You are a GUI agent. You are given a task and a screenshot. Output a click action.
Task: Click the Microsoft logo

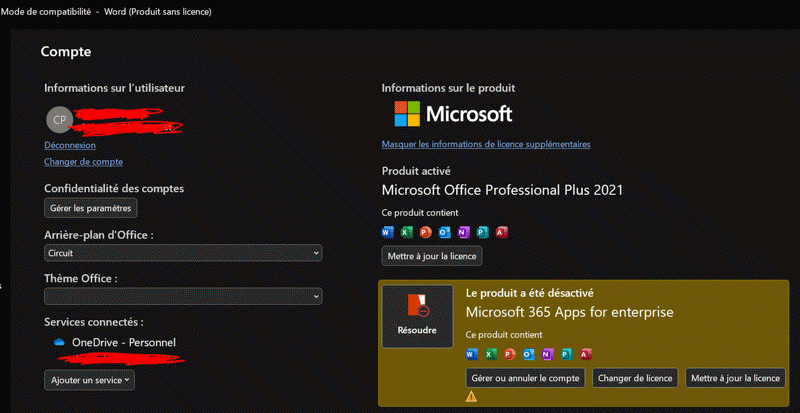[x=453, y=113]
